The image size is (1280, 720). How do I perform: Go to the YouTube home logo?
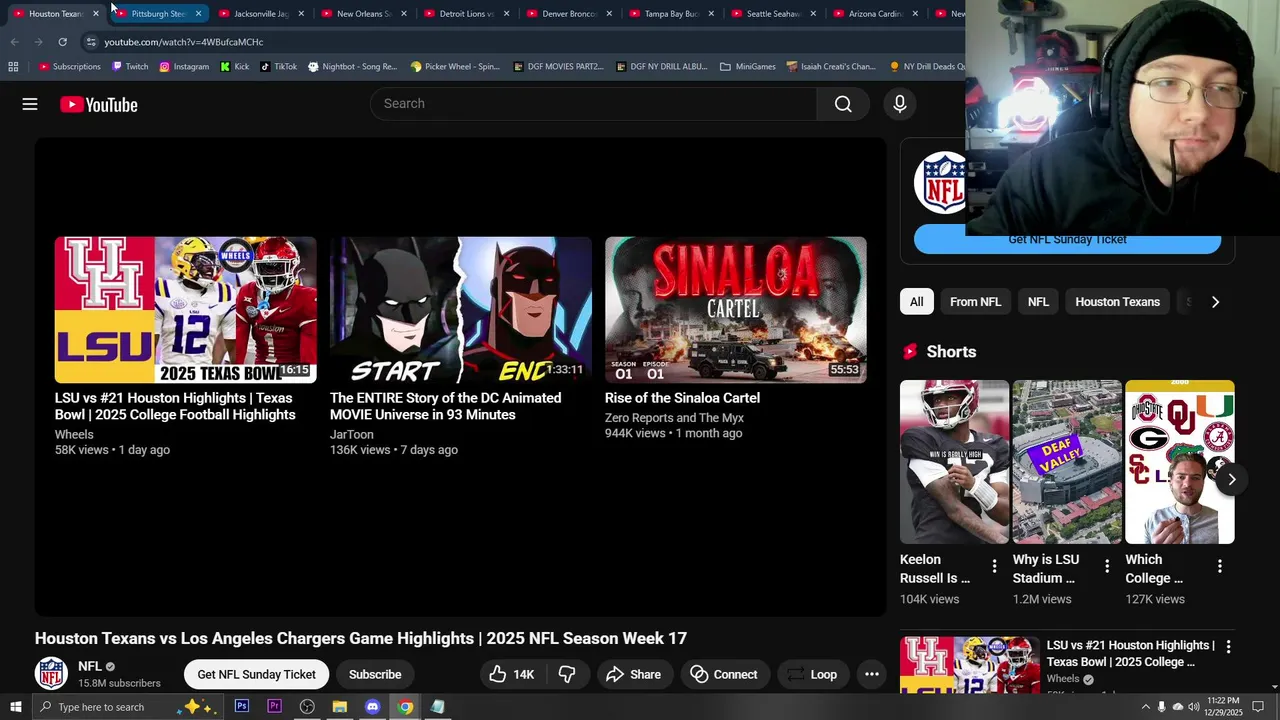(98, 104)
